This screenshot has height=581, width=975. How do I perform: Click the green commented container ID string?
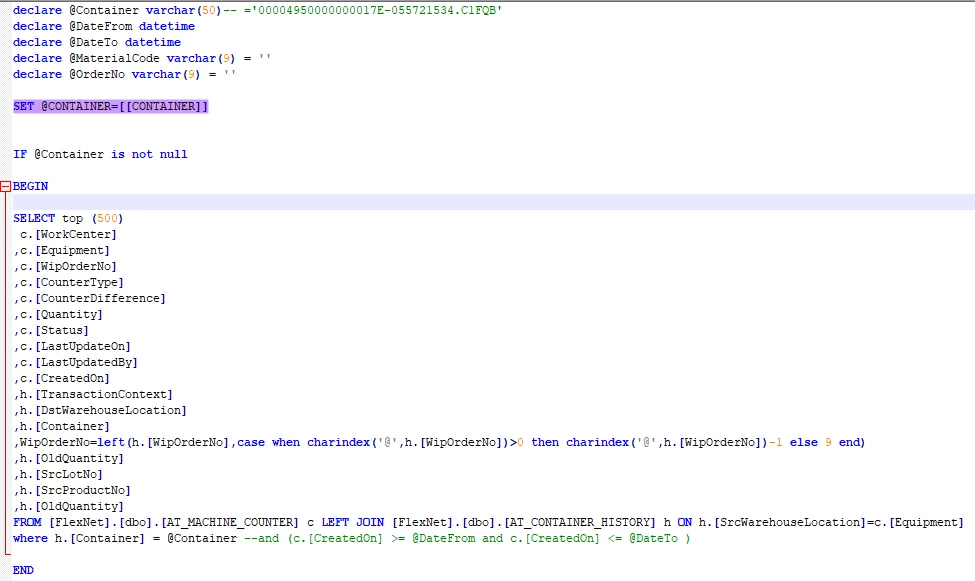379,11
